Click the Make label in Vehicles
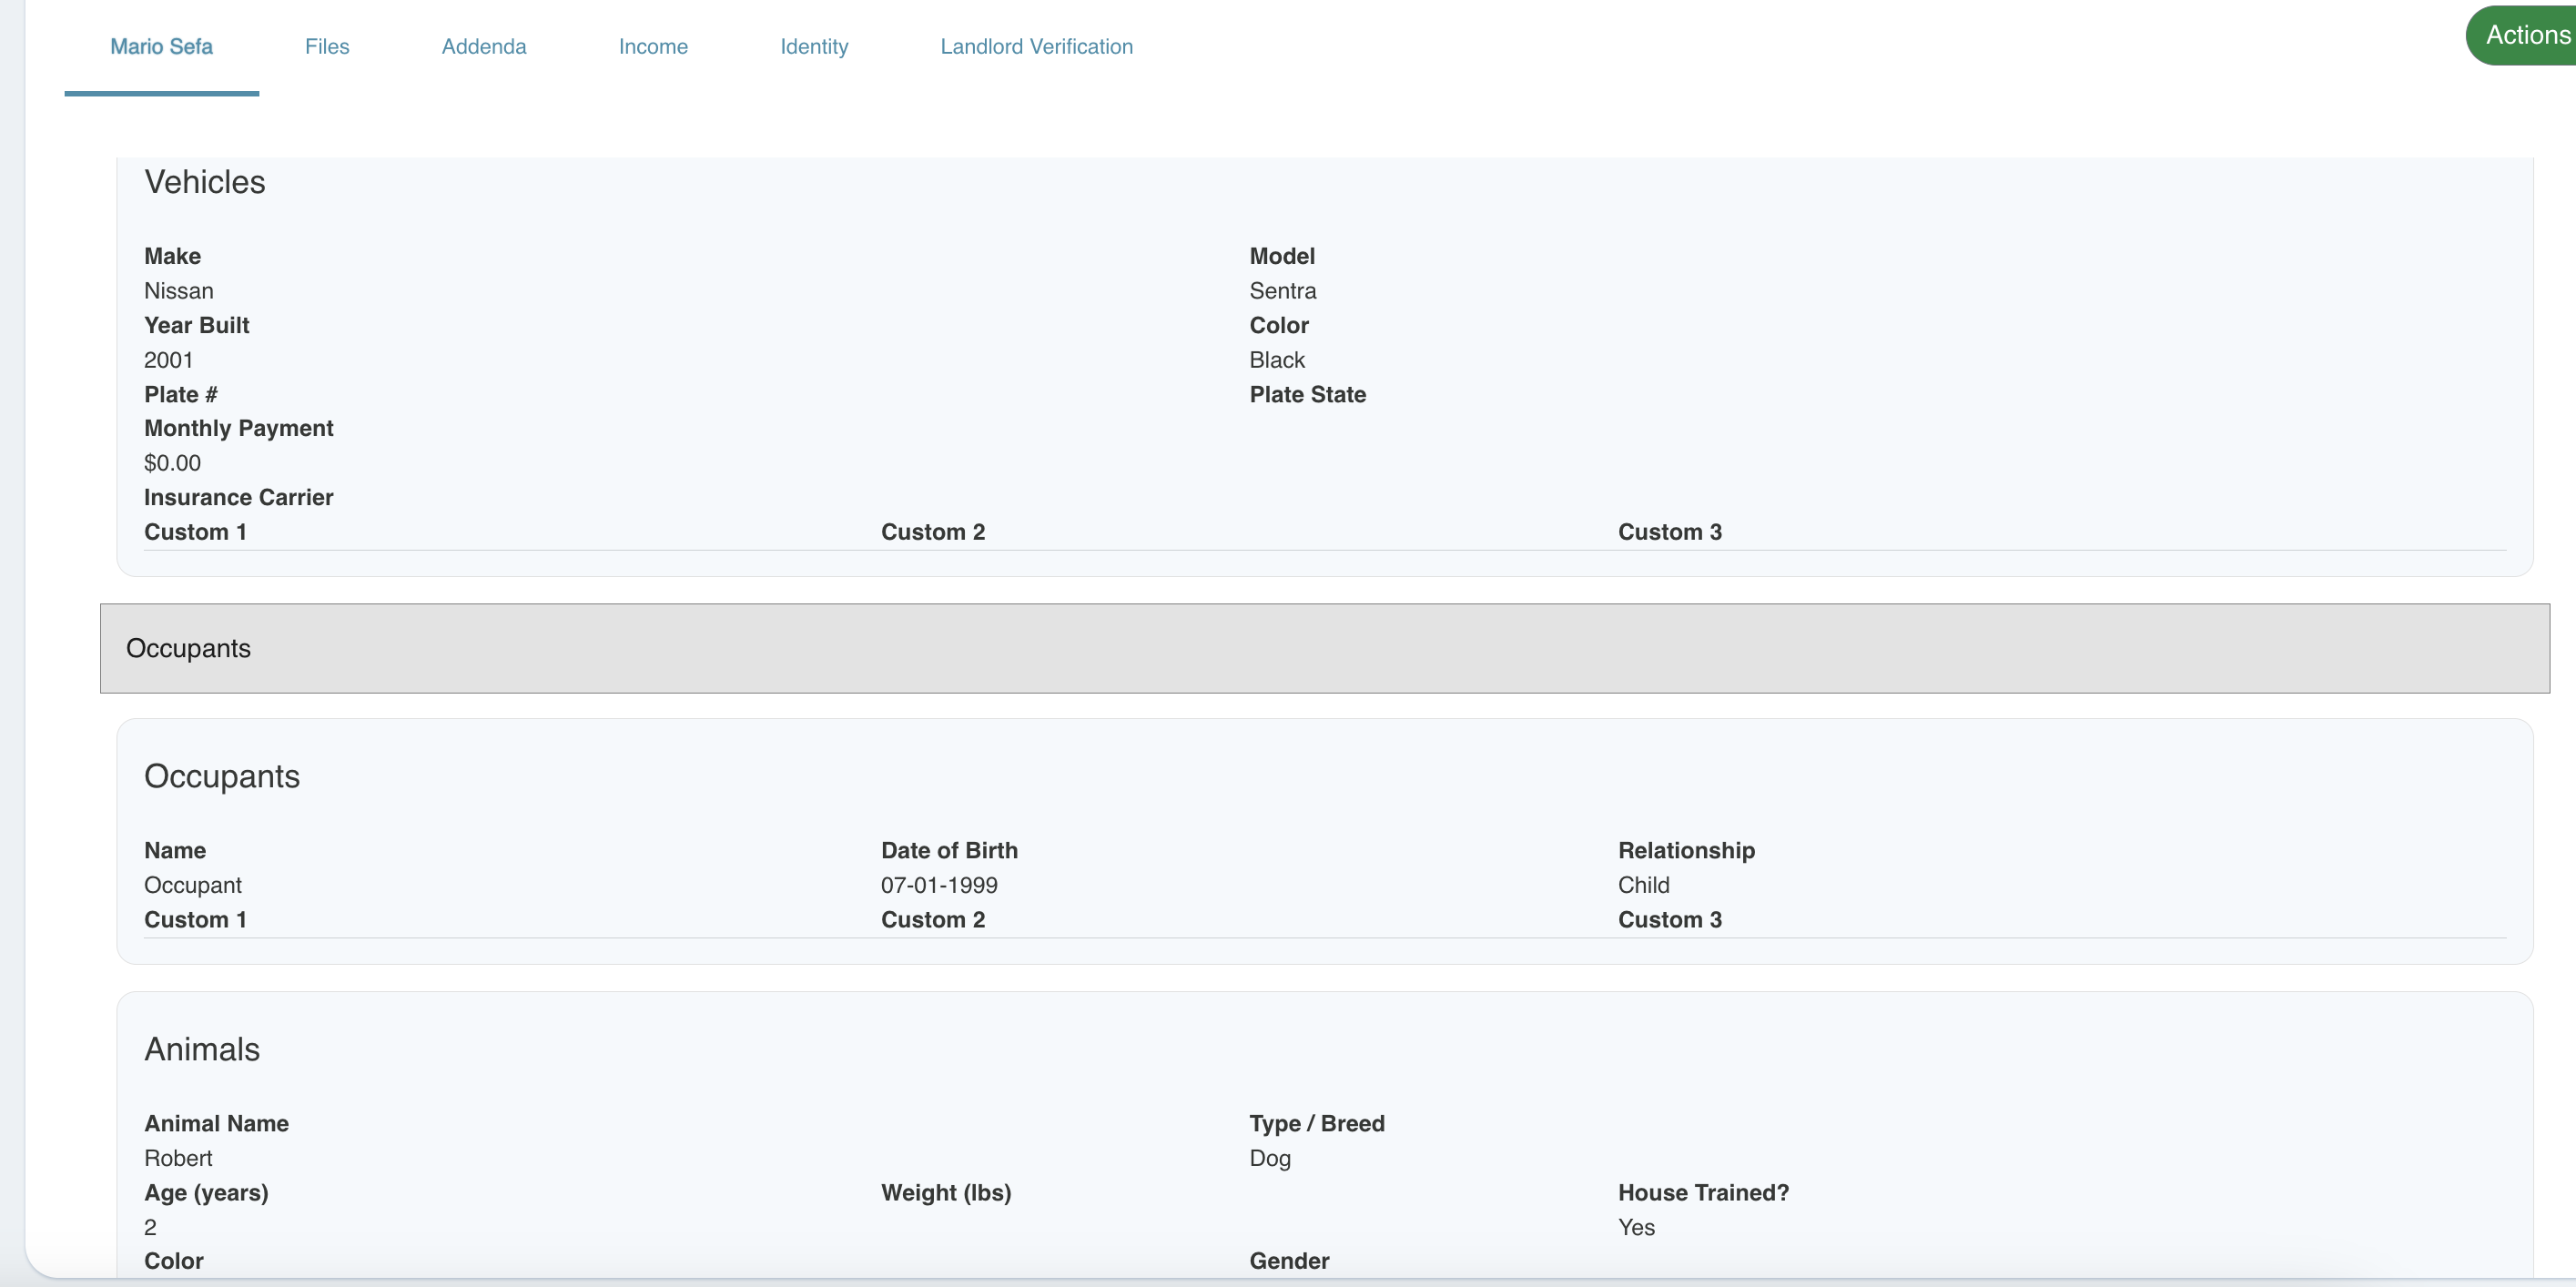Image resolution: width=2576 pixels, height=1287 pixels. [172, 256]
